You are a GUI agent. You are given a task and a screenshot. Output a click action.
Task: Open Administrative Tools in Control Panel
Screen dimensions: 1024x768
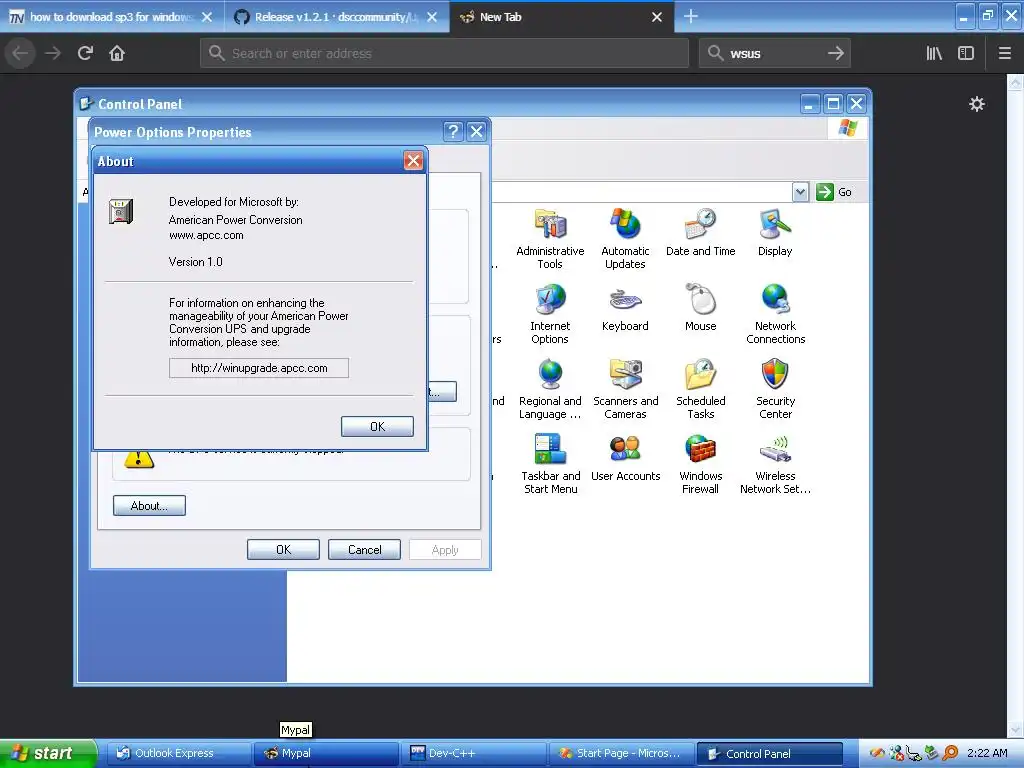click(x=550, y=238)
